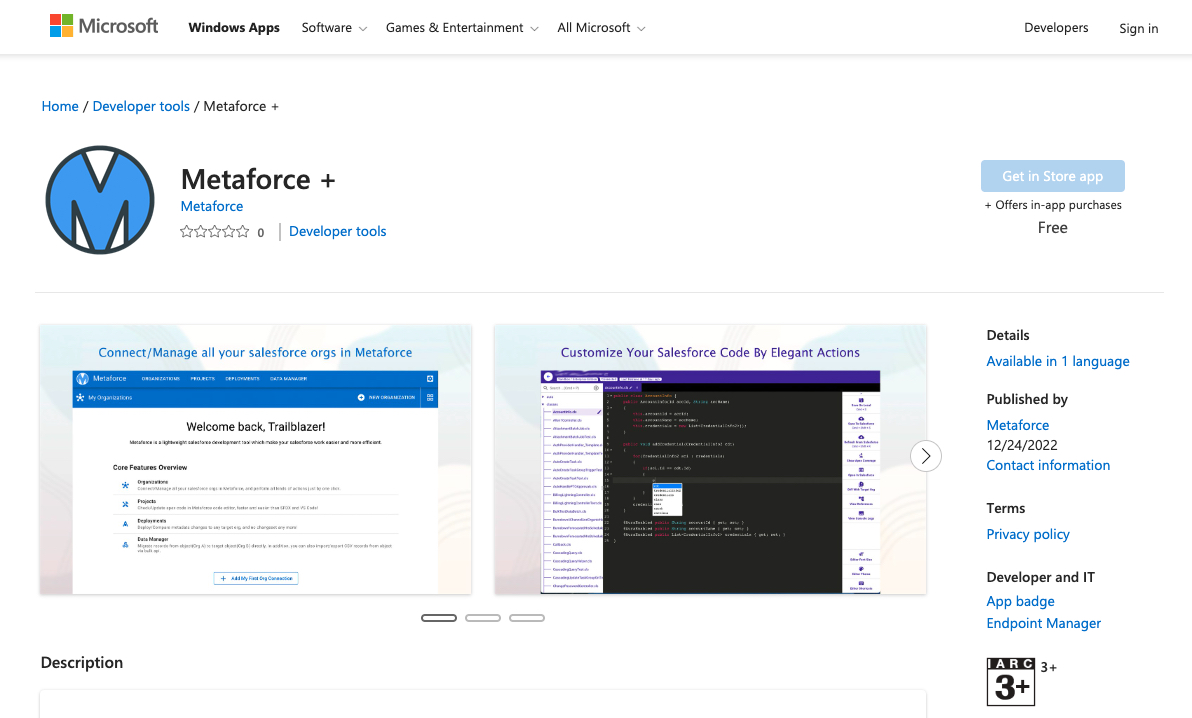Expand Games & Entertainment dropdown
Image resolution: width=1192 pixels, height=718 pixels.
(462, 27)
